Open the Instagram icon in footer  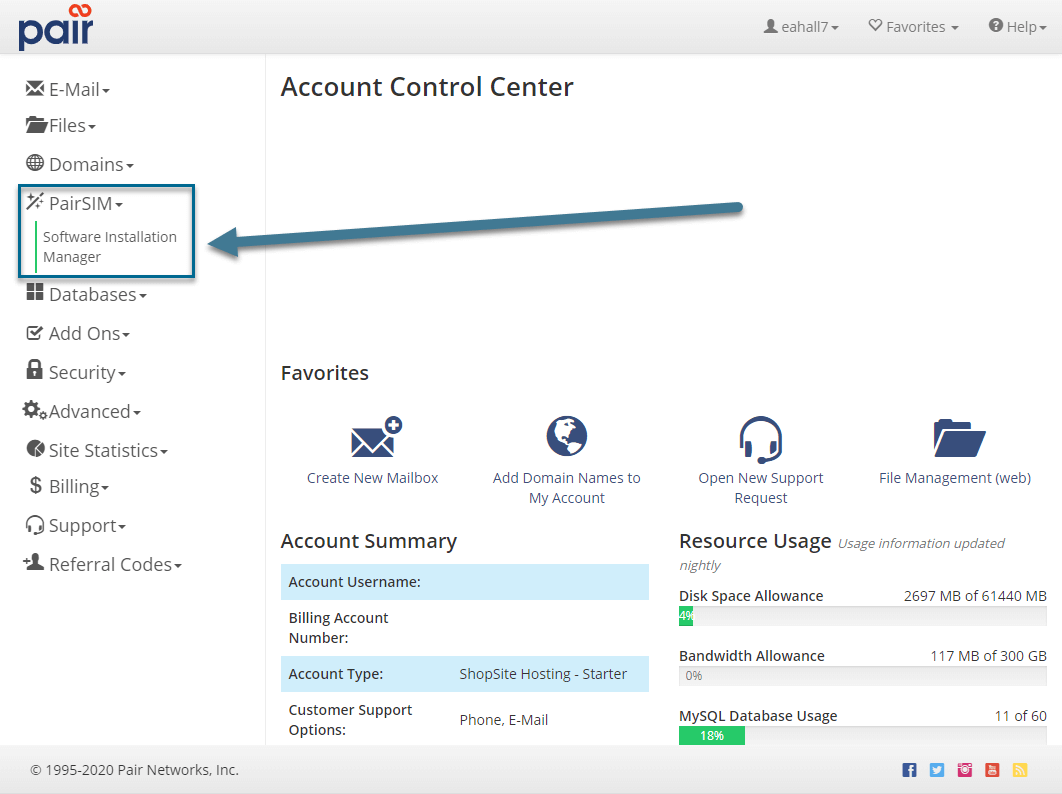pyautogui.click(x=965, y=770)
